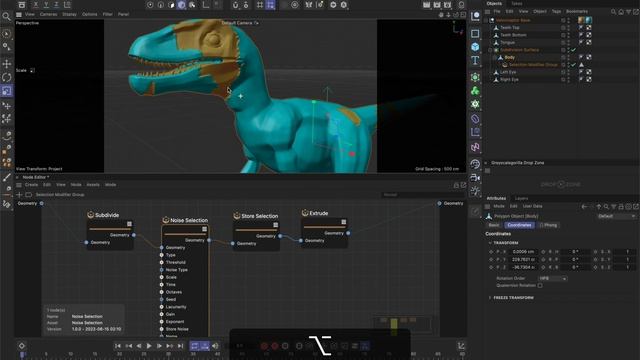Click the P.Y position input field
This screenshot has width=640, height=360.
pyautogui.click(x=523, y=260)
